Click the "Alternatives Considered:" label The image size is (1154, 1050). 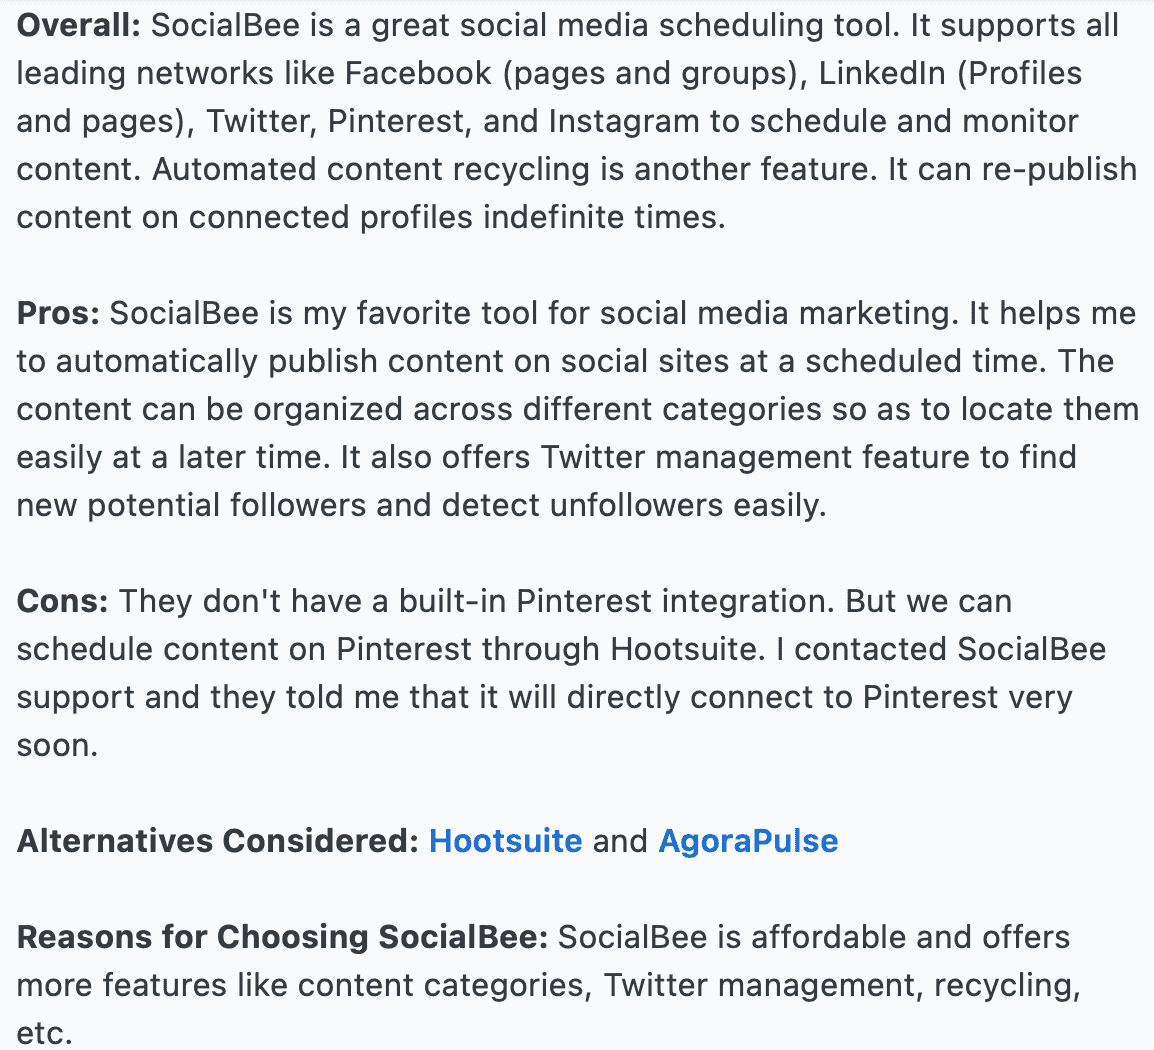point(218,841)
